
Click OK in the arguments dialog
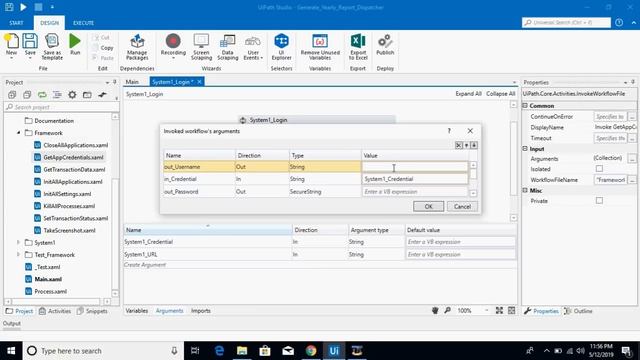pyautogui.click(x=428, y=206)
